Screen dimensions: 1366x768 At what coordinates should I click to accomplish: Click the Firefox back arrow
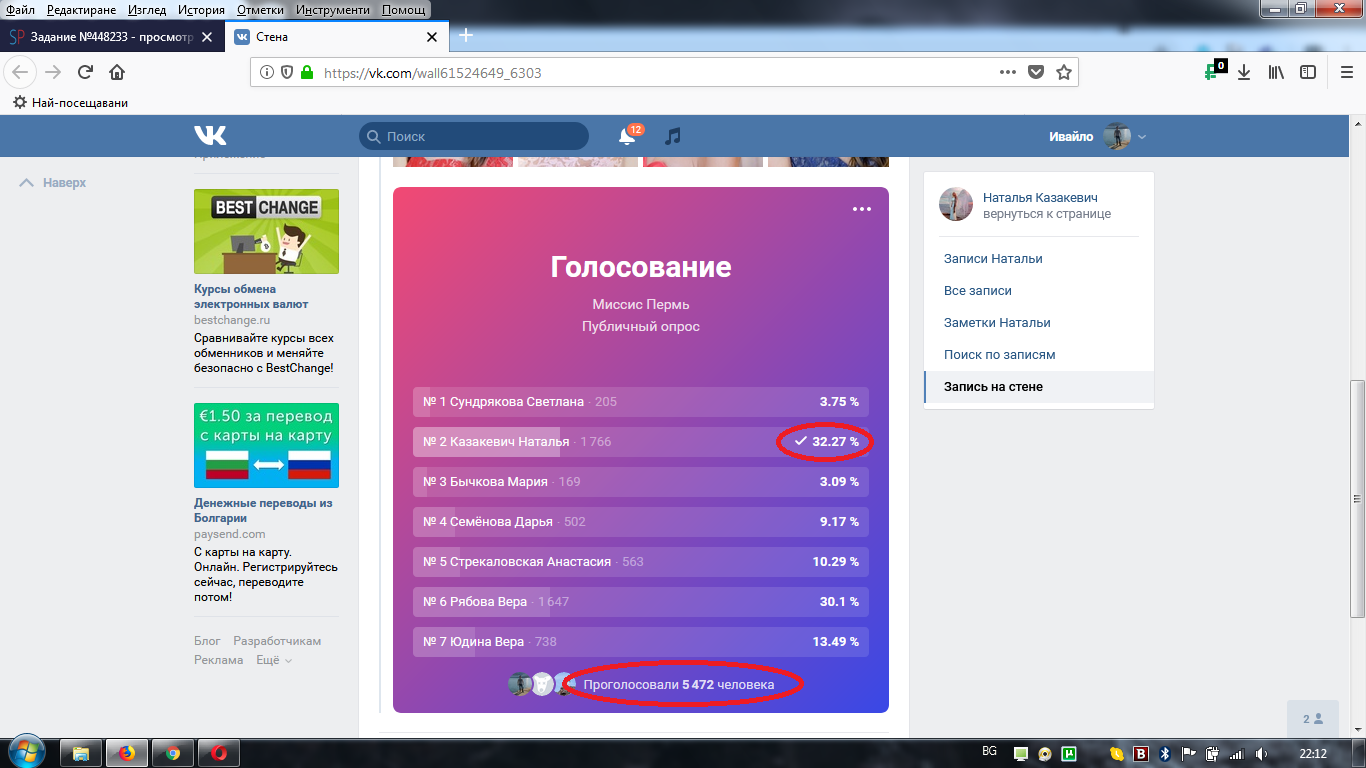coord(21,72)
